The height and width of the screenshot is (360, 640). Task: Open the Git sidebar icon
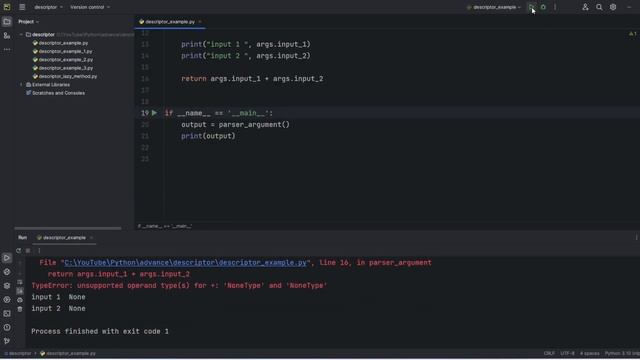click(7, 341)
